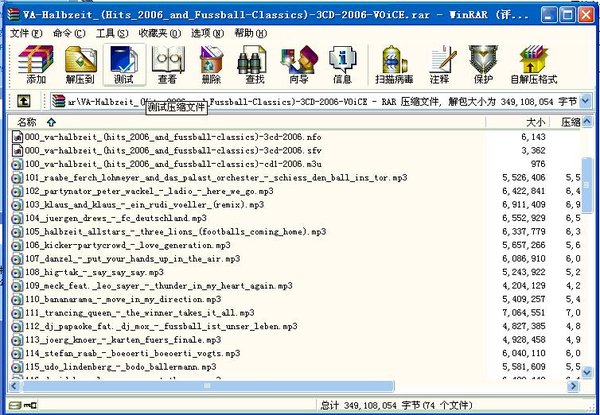Open the 工具(S) menu

112,34
